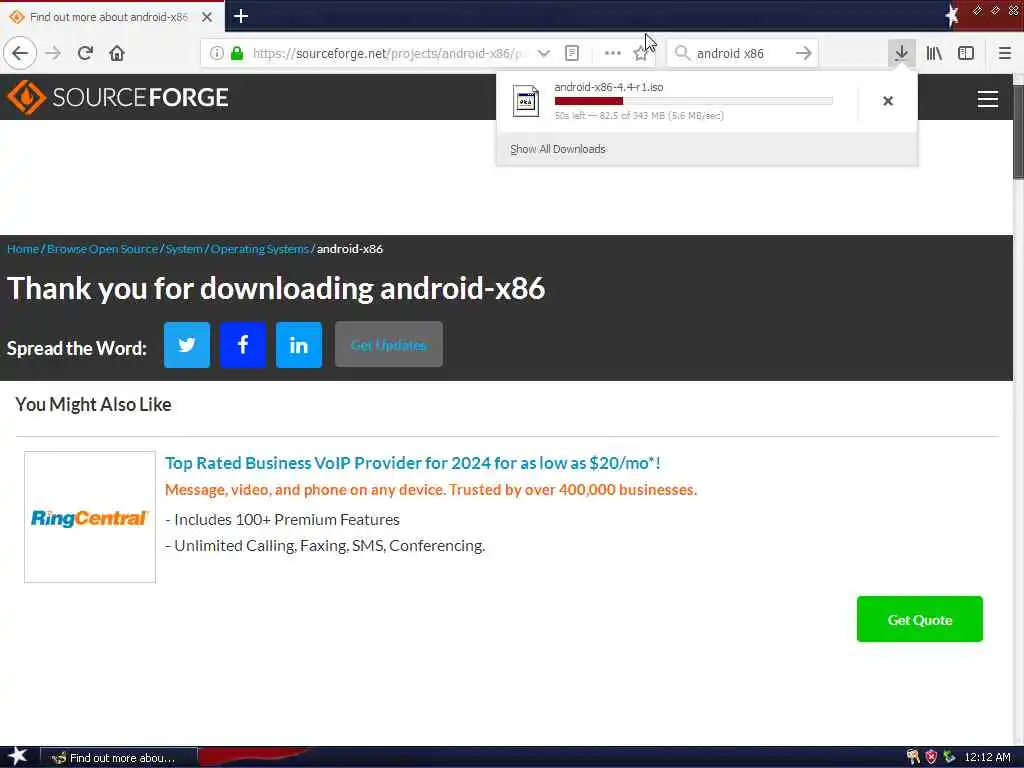Click the Get Updates button

(x=389, y=345)
